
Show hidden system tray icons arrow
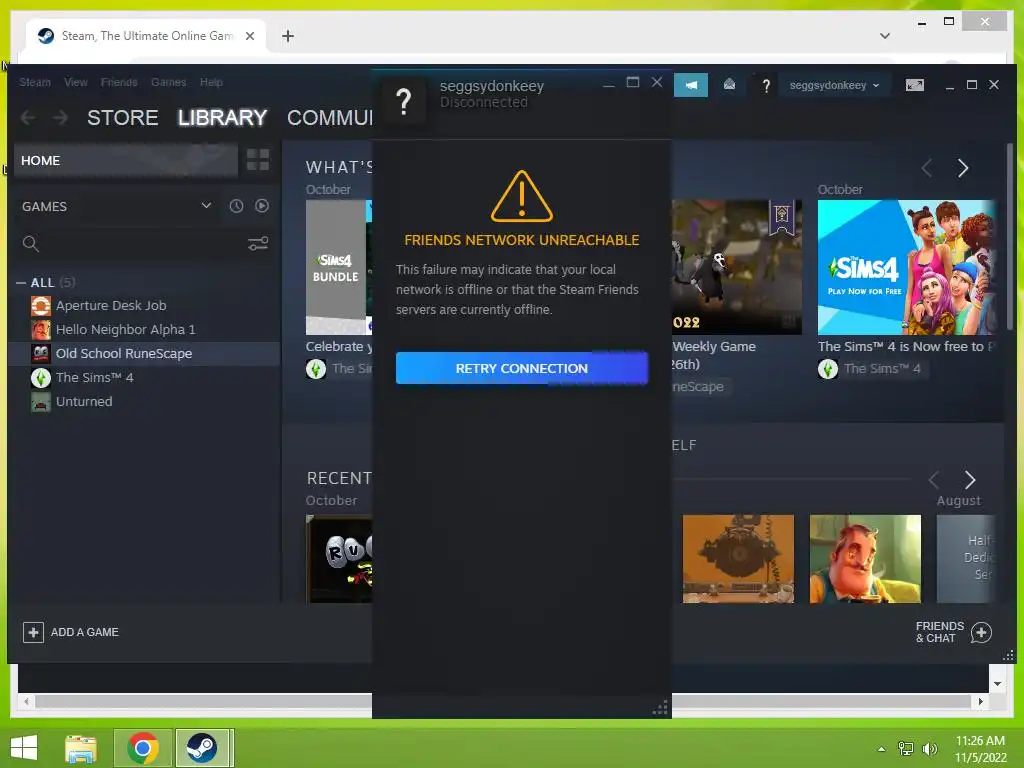(x=882, y=749)
